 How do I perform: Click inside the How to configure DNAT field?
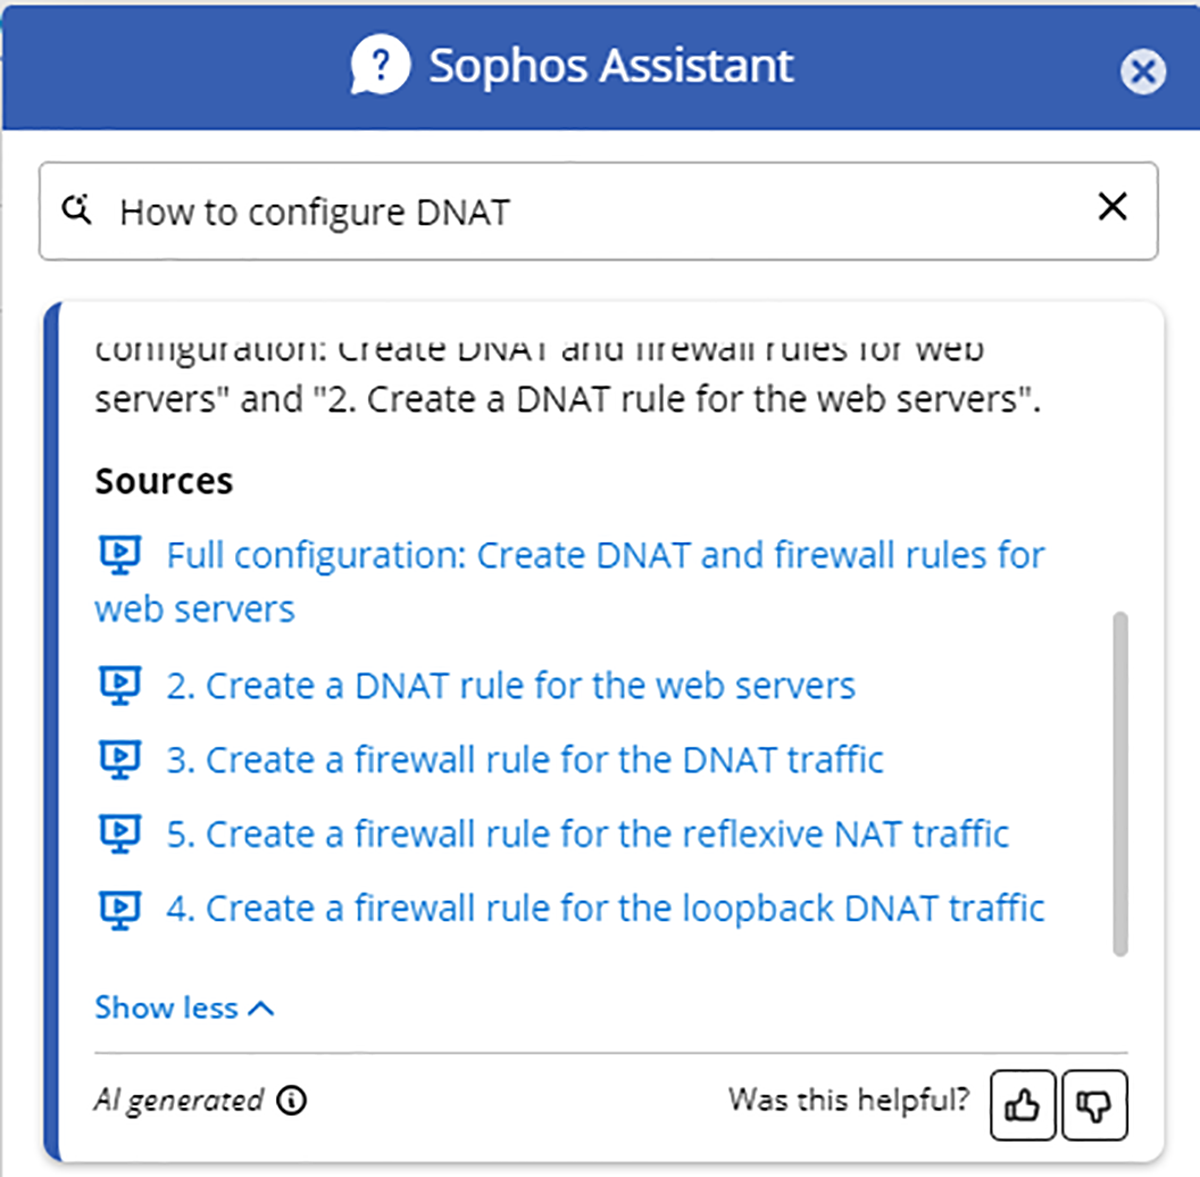(x=500, y=211)
